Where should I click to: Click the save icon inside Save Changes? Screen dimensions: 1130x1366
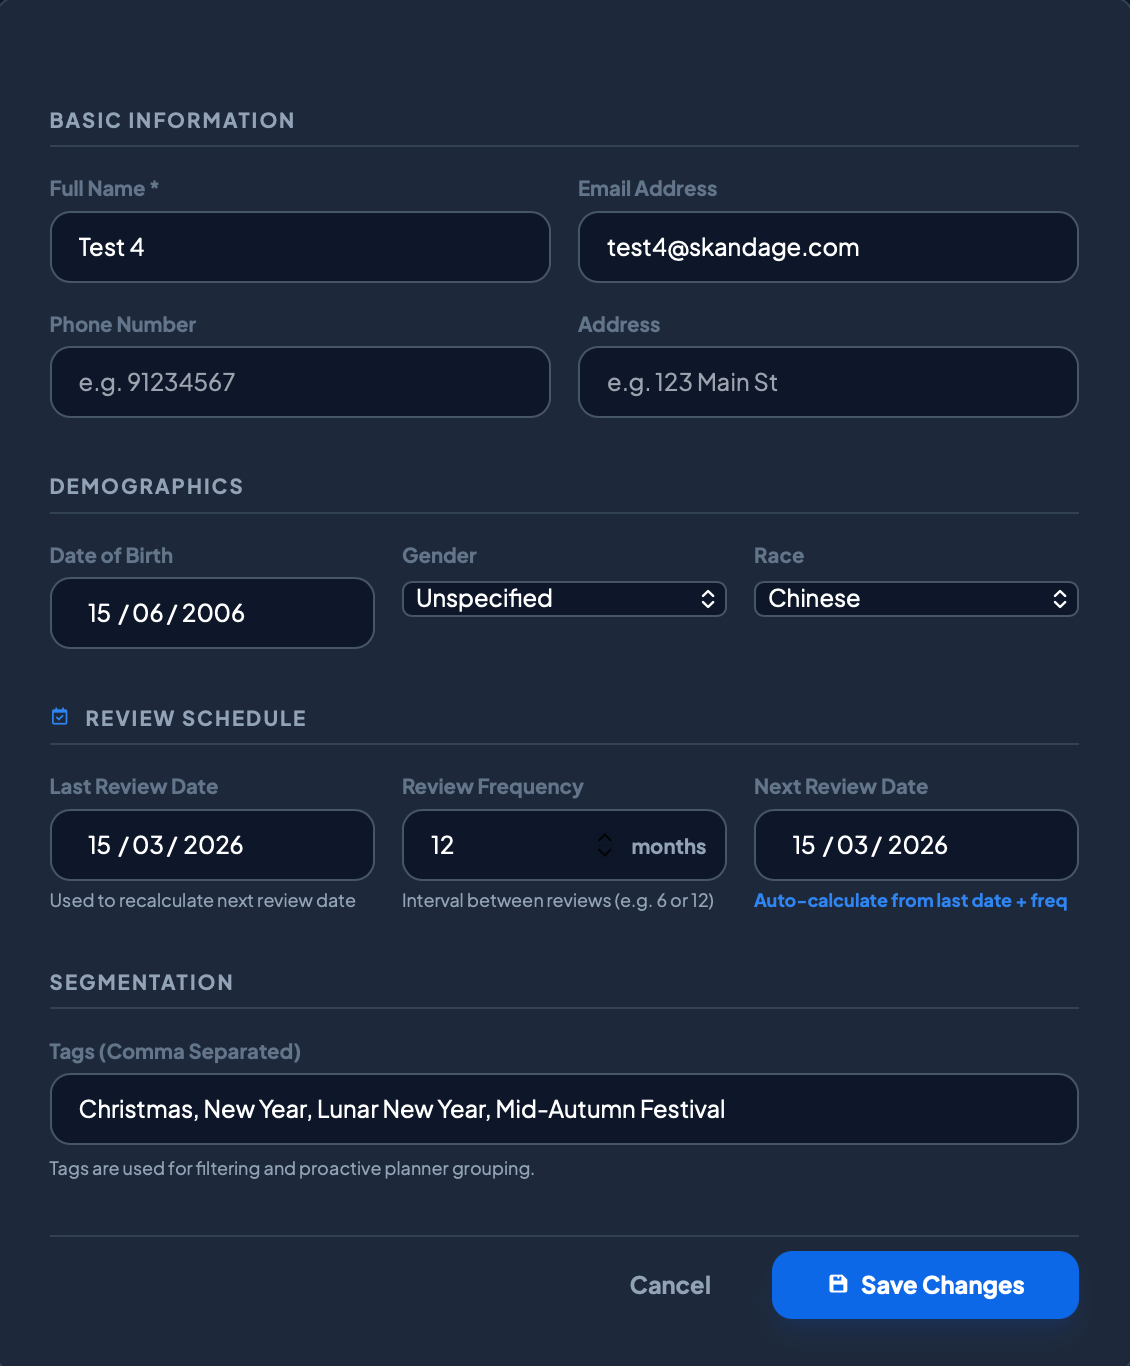(837, 1285)
